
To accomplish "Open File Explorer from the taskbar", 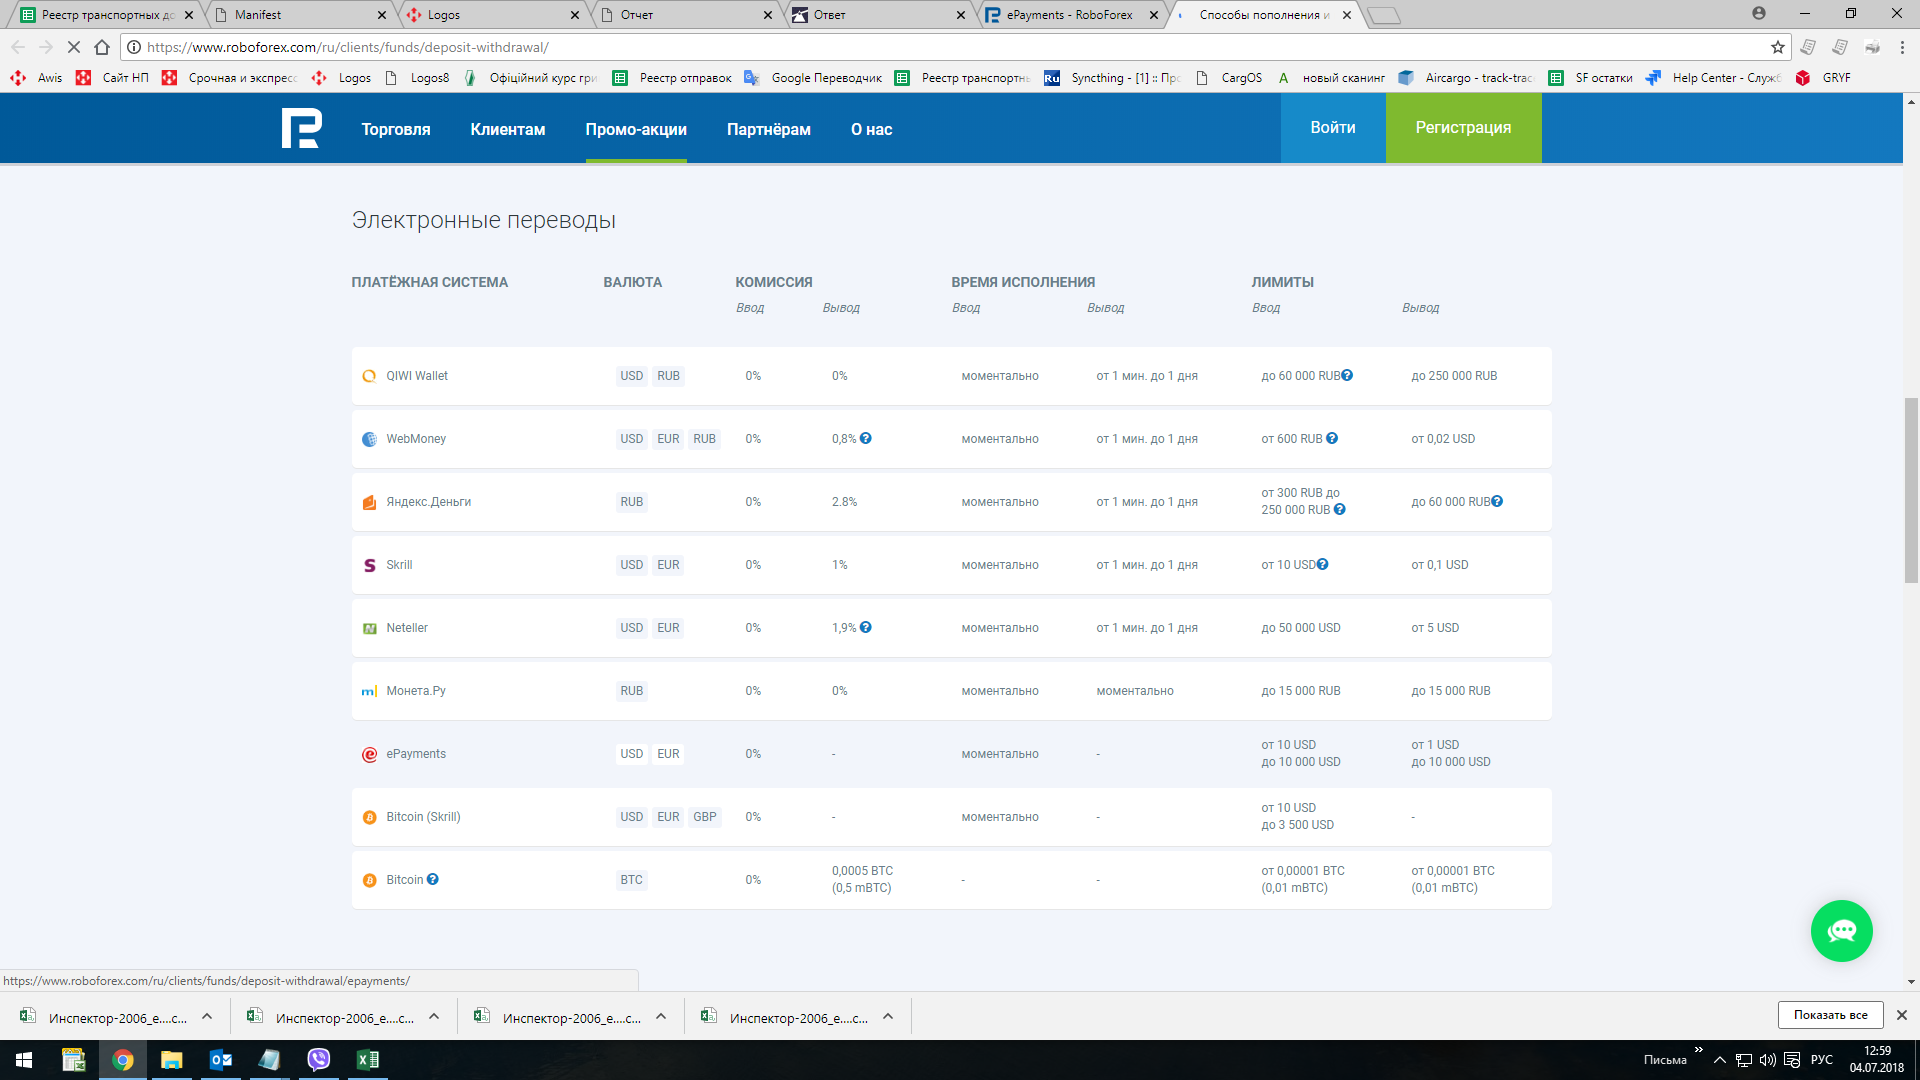I will tap(172, 1059).
